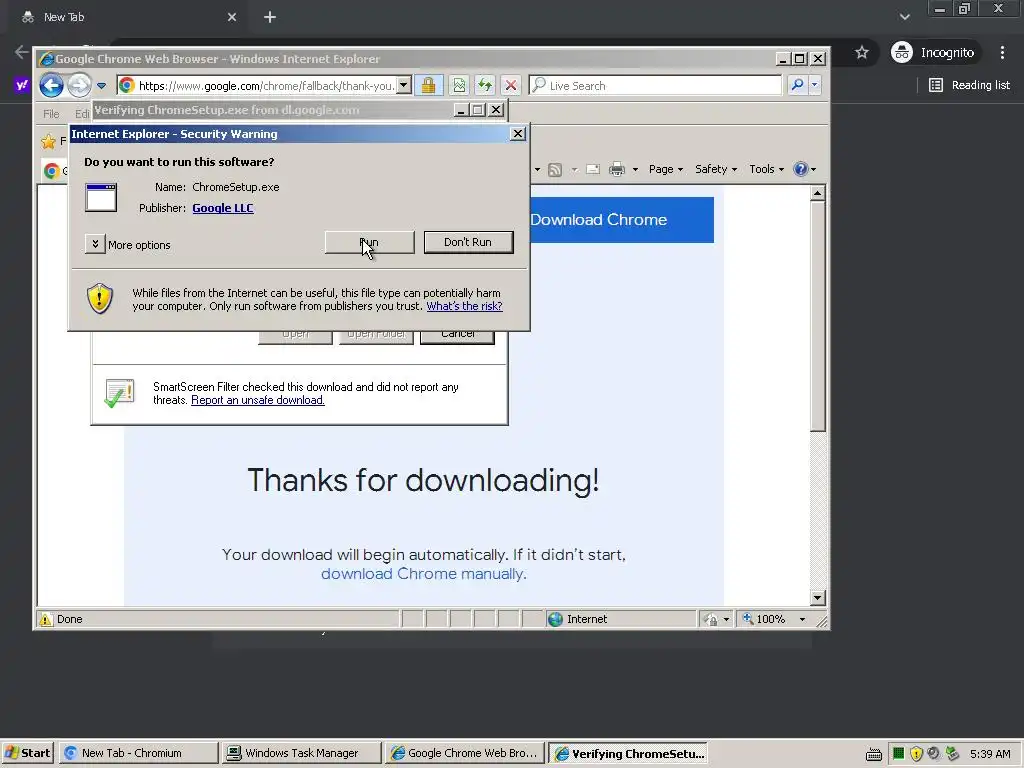Click the Favorites star icon
Viewport: 1024px width, 768px height.
[x=48, y=141]
